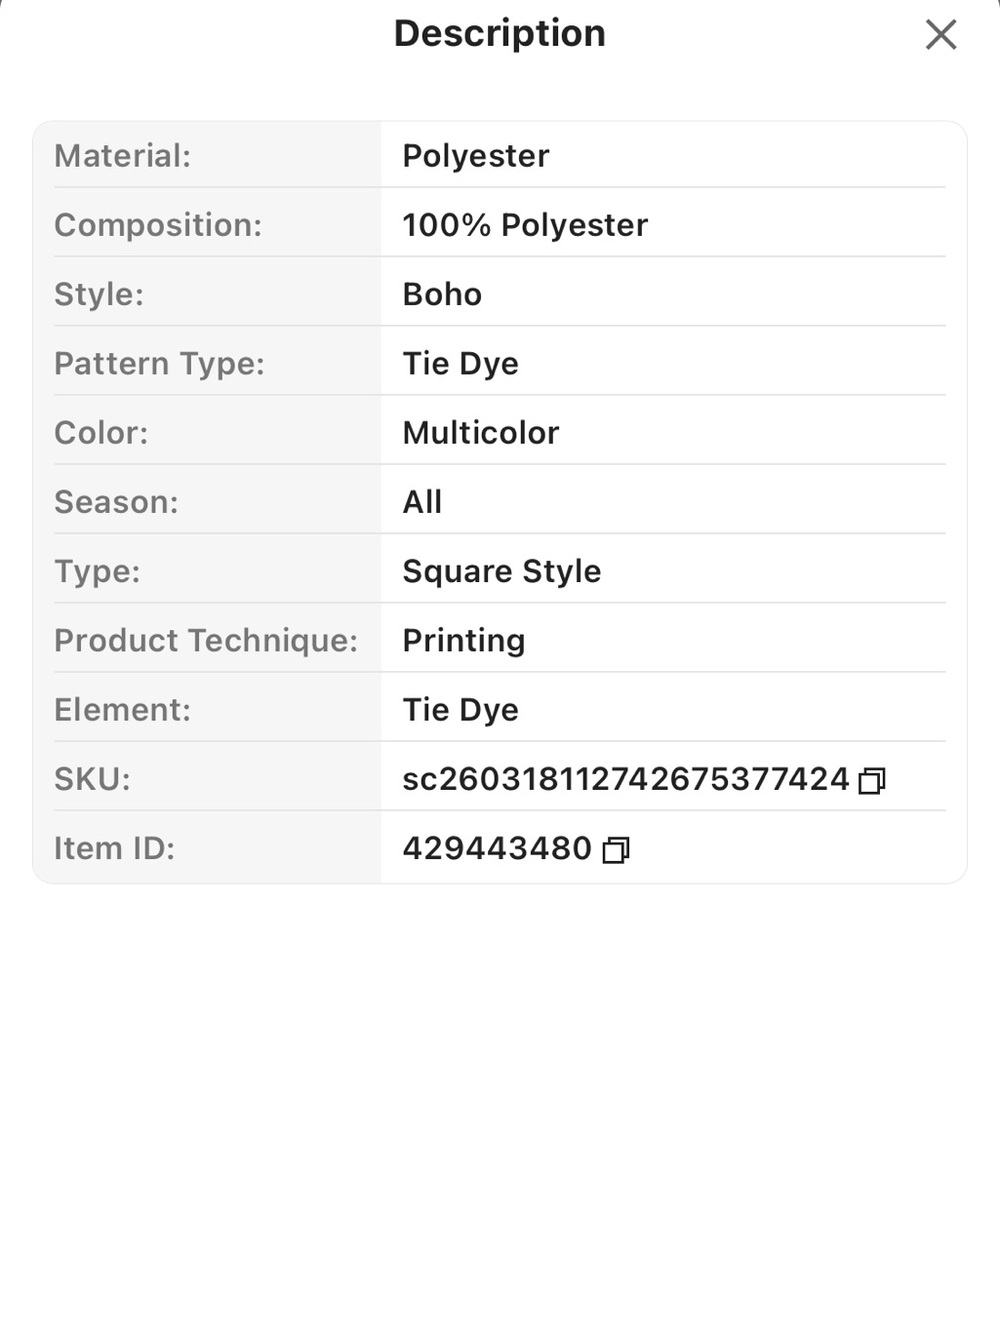The image size is (1000, 1333).
Task: Click the SKU label
Action: (x=92, y=779)
